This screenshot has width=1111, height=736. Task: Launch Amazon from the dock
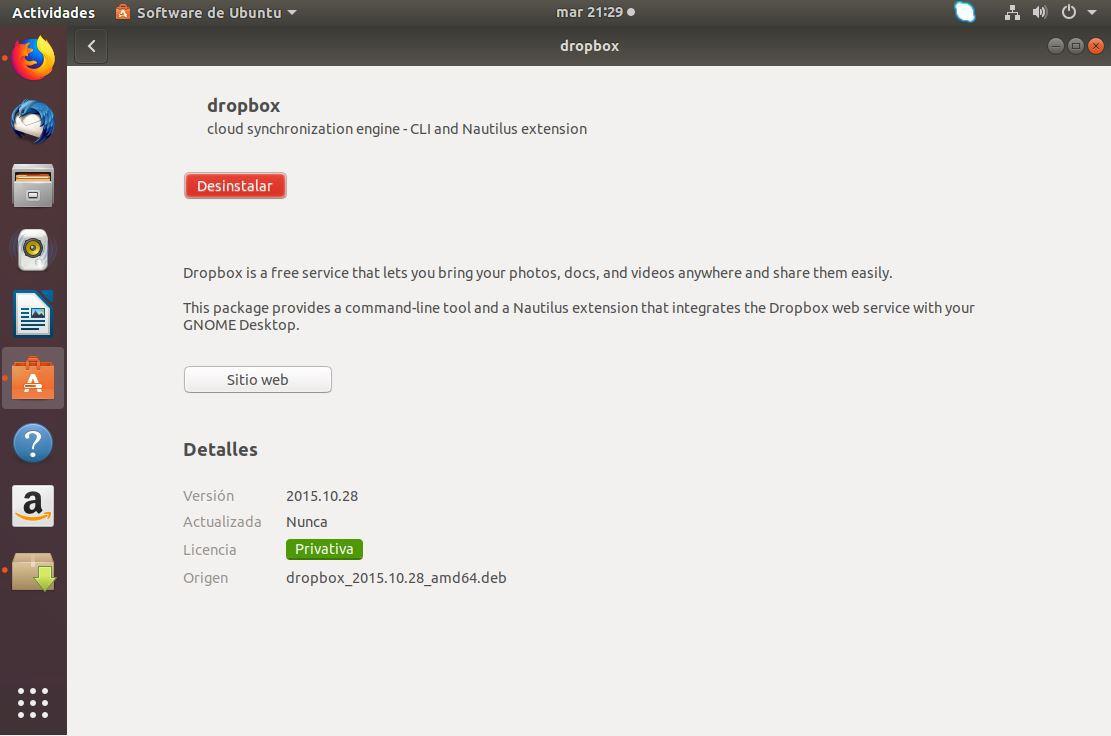coord(33,506)
